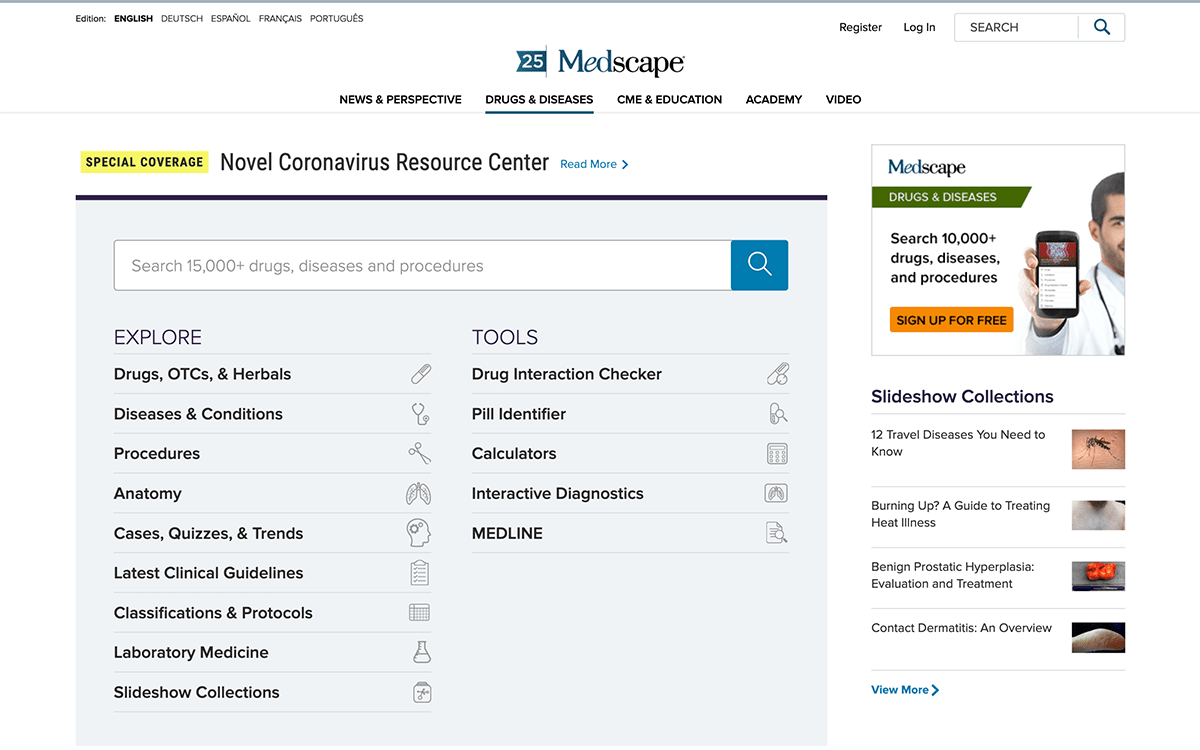Click the calculator icon beside Calculators
The width and height of the screenshot is (1200, 750).
tap(777, 454)
